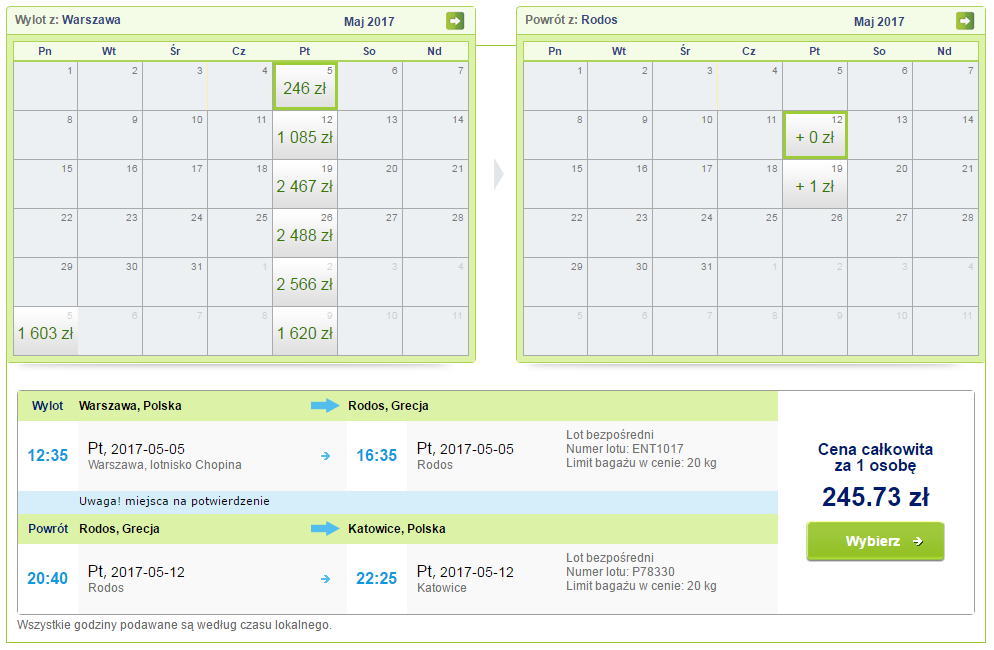
Task: Select departure price 1 085 zł
Action: [x=305, y=135]
